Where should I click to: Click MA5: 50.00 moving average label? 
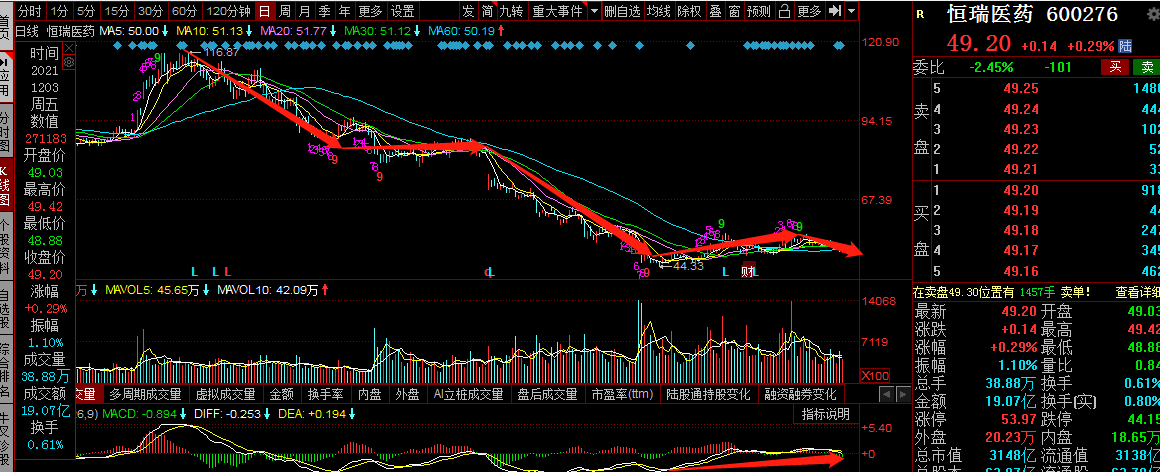(130, 30)
